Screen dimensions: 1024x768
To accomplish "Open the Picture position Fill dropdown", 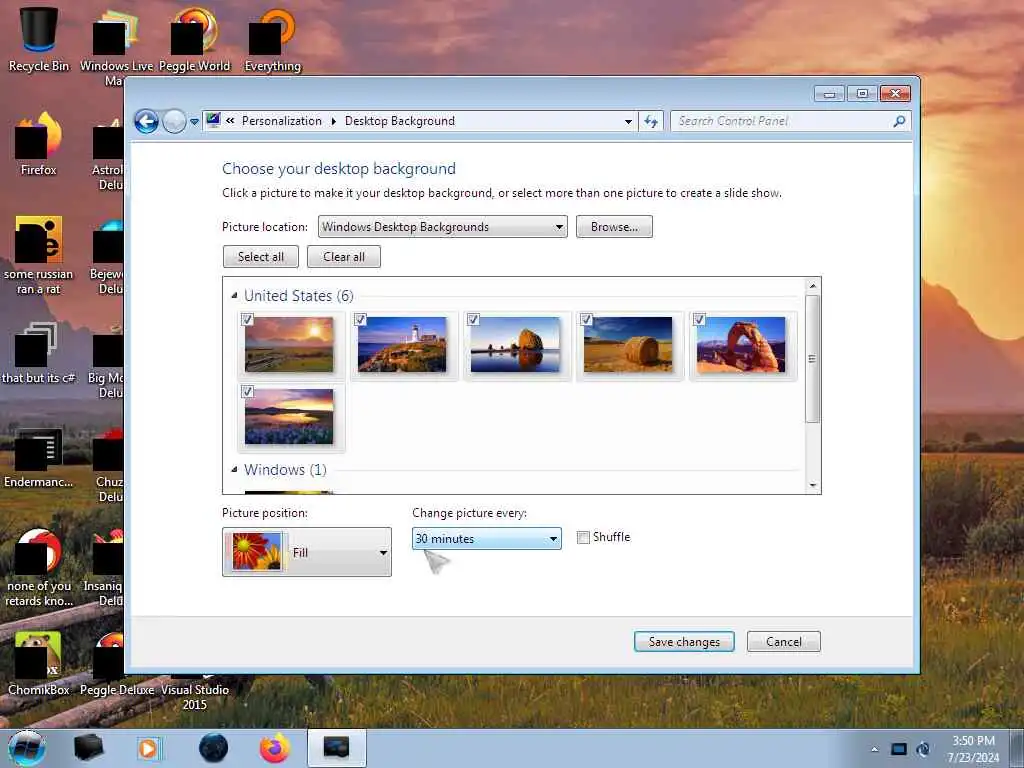I will click(x=307, y=552).
